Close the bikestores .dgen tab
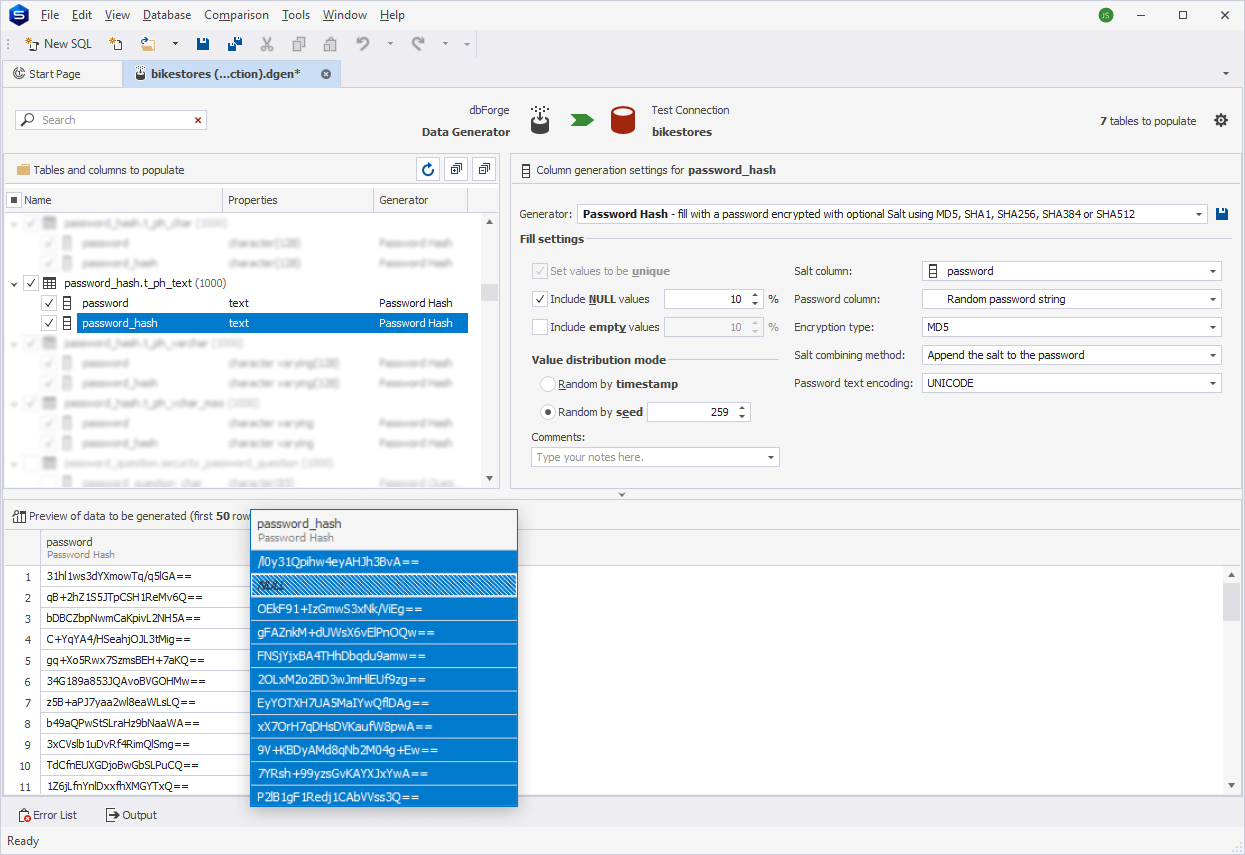This screenshot has height=855, width=1245. pos(326,74)
